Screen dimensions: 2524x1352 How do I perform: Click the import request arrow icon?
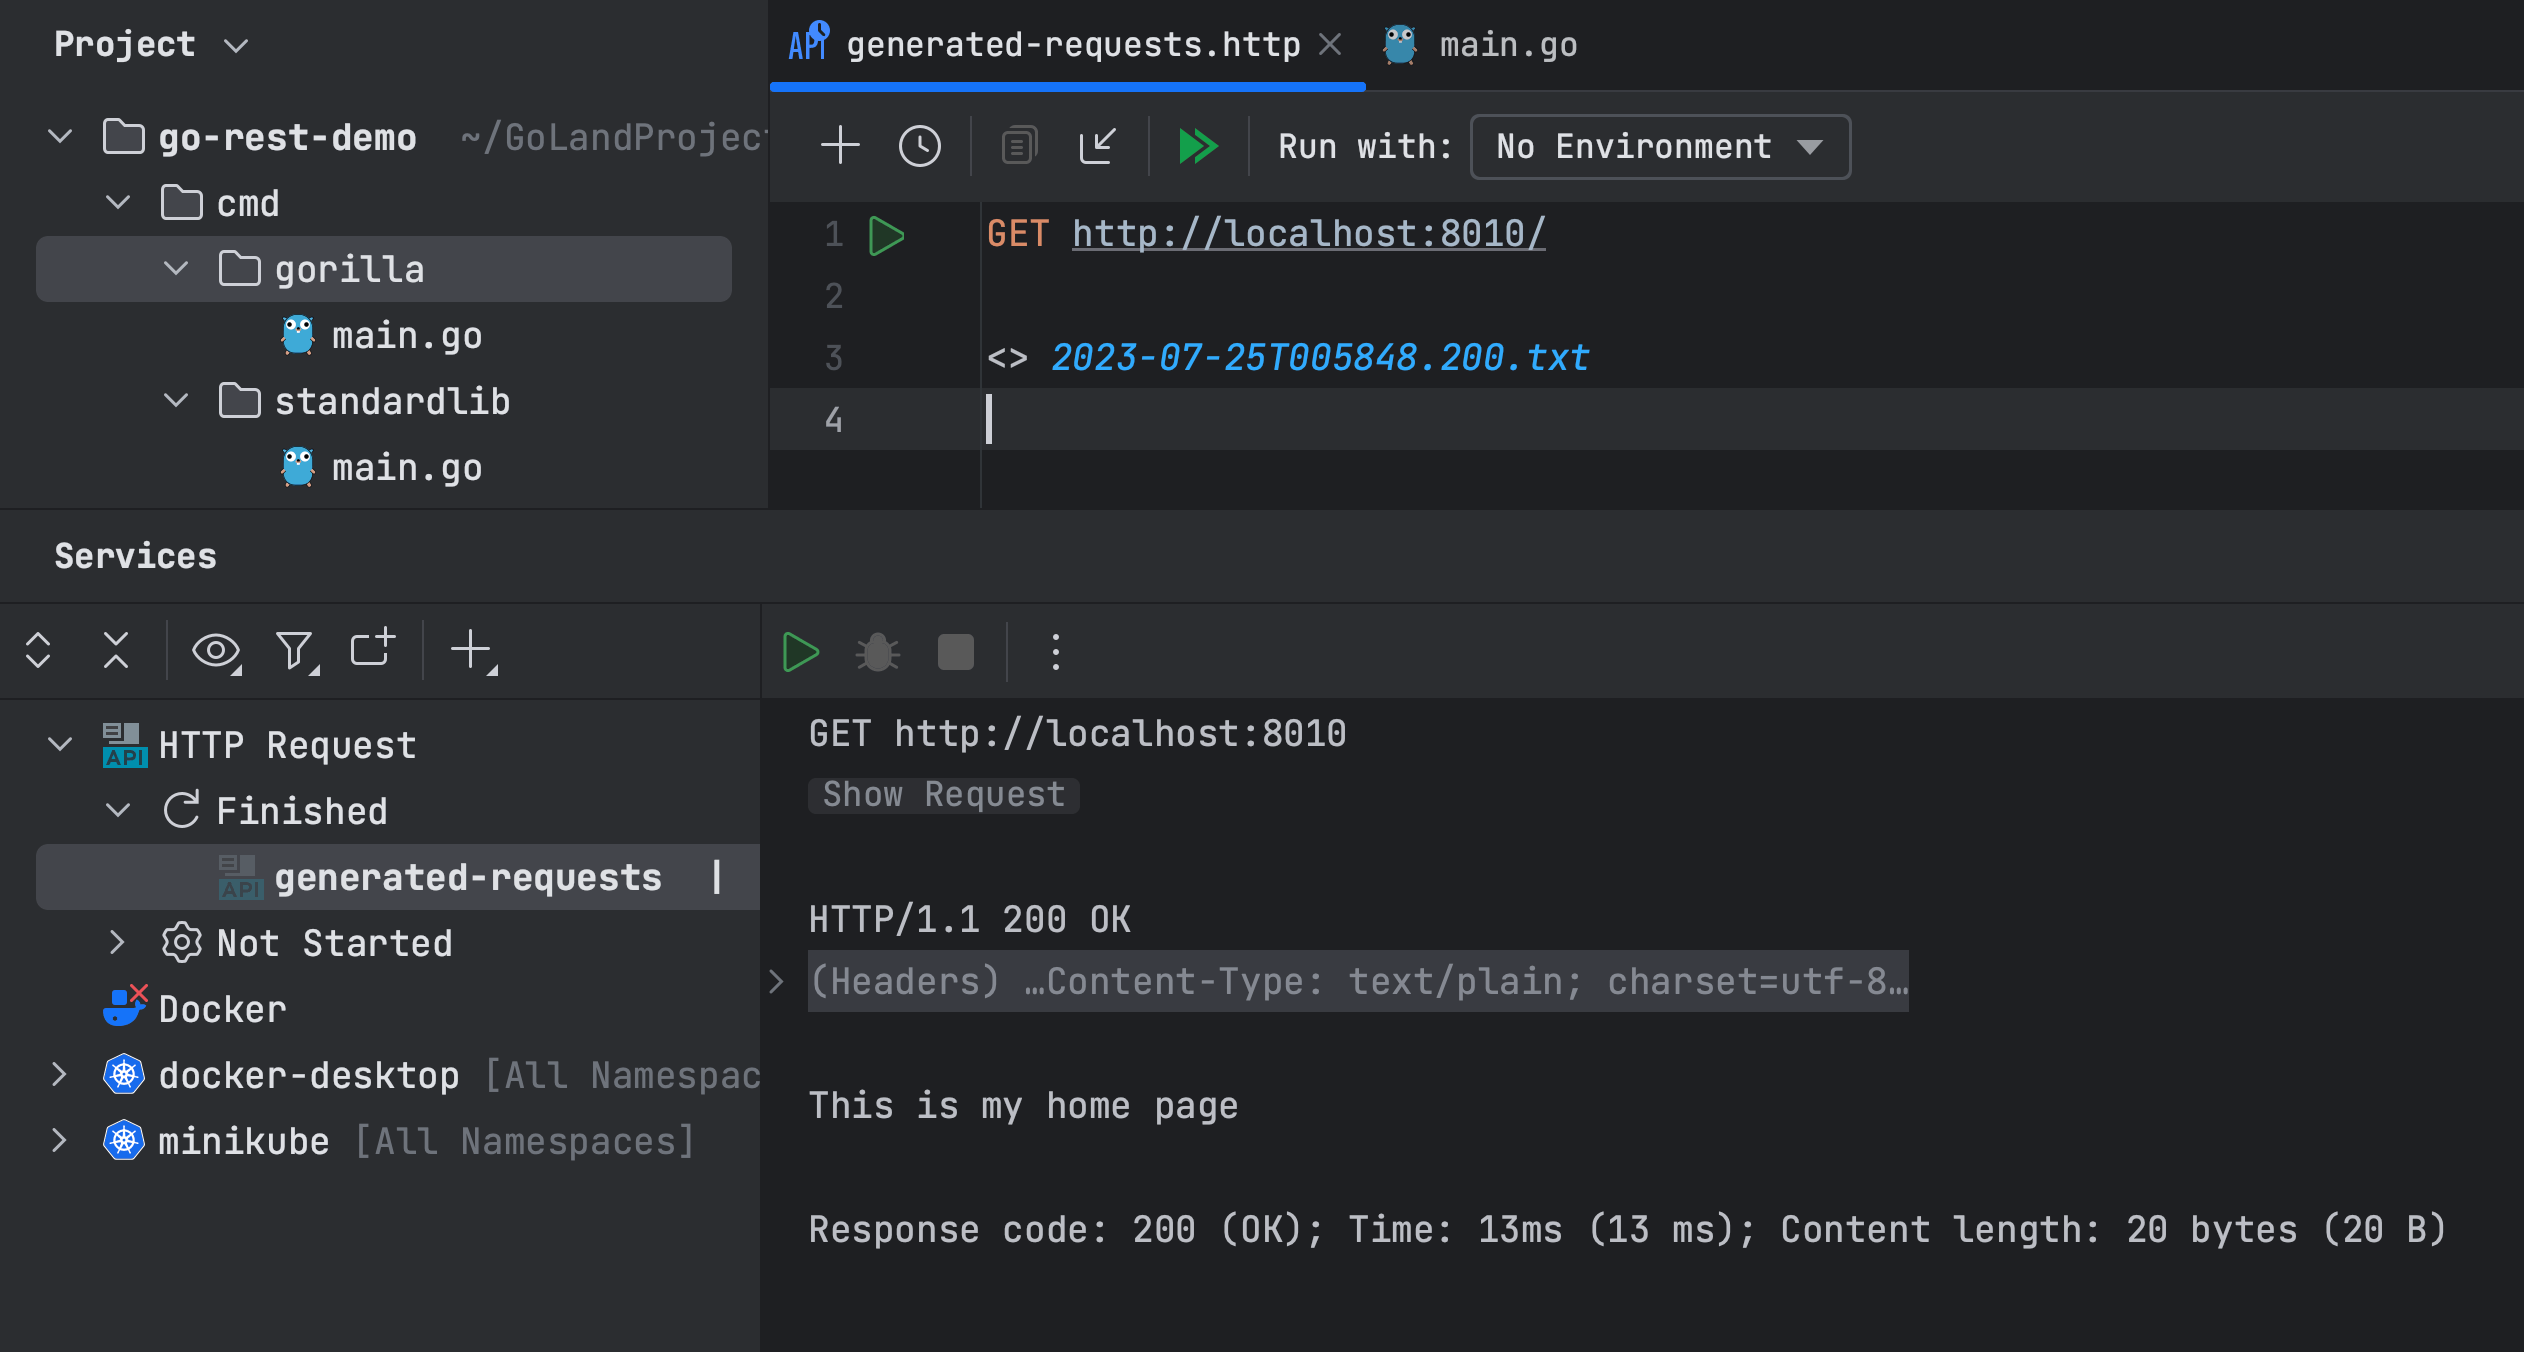tap(1097, 146)
